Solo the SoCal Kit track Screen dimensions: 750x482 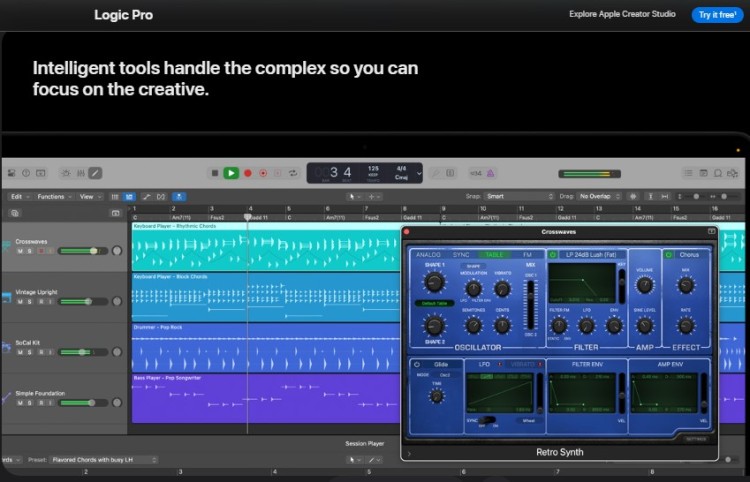tap(30, 352)
